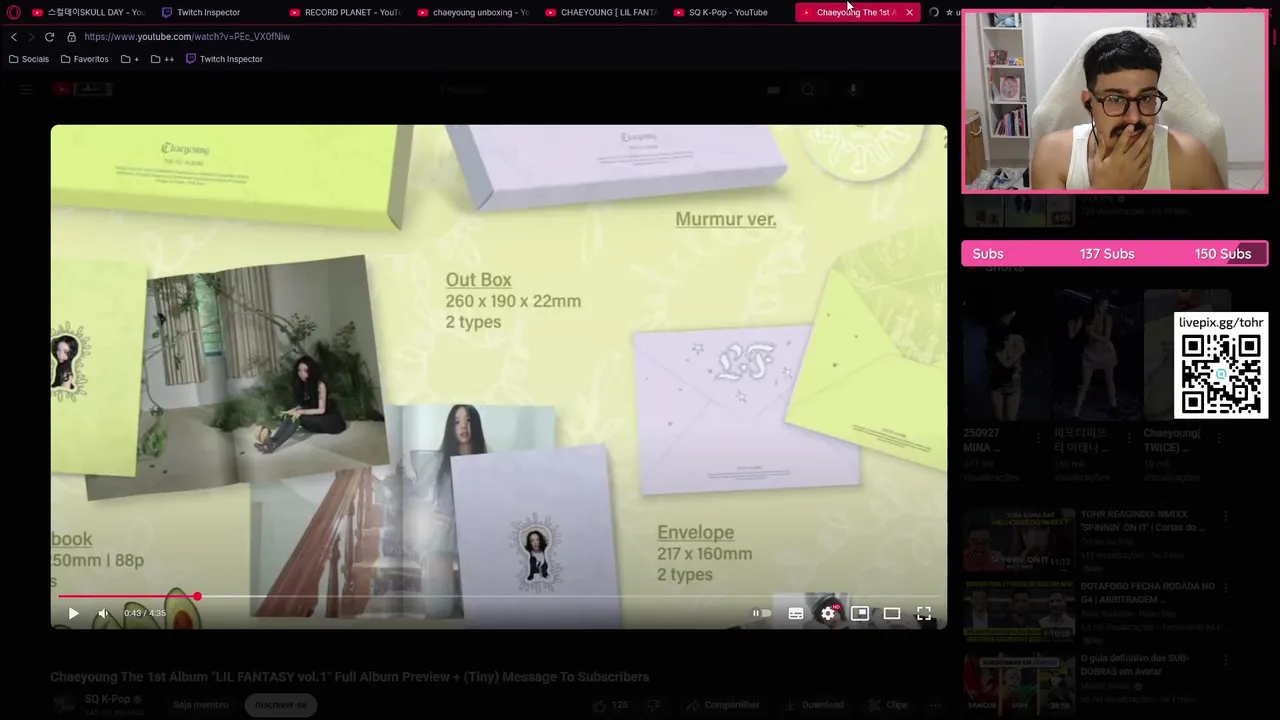Toggle subtitles with the captions icon
1280x720 pixels.
click(x=796, y=613)
